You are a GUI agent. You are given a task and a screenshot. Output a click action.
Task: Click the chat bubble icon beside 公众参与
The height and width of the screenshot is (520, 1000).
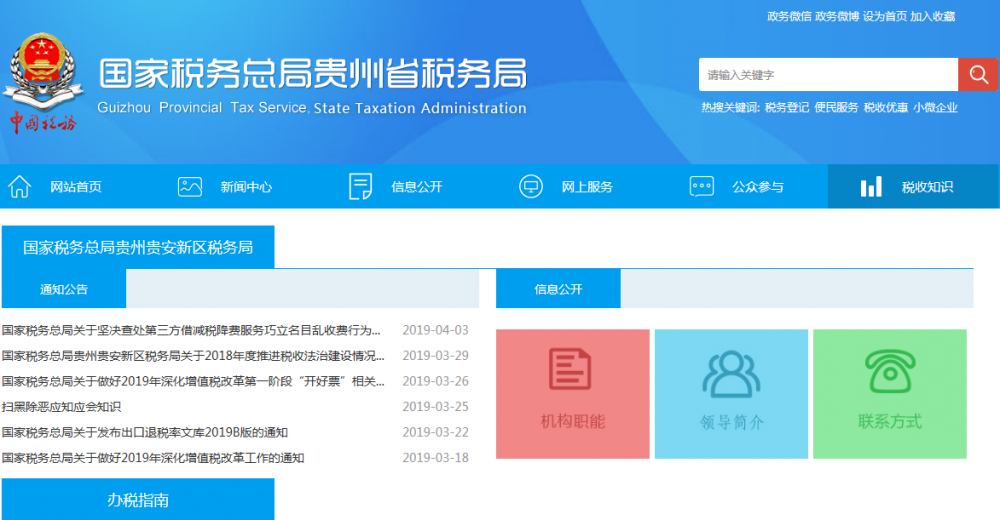point(702,187)
